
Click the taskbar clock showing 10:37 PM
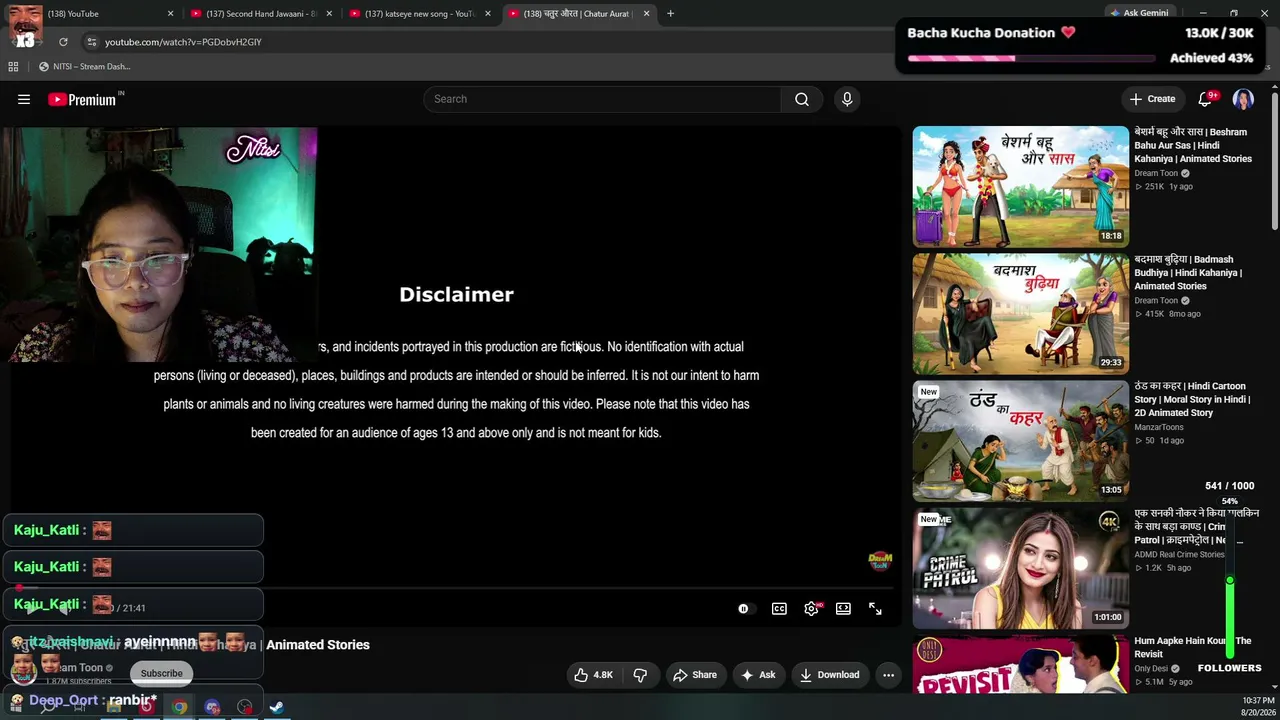point(1258,706)
